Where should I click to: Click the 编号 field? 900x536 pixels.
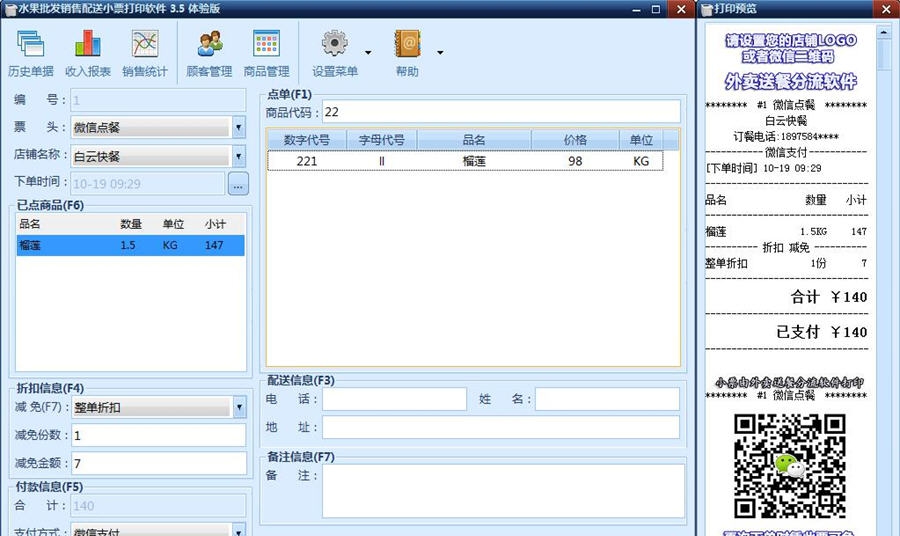158,100
